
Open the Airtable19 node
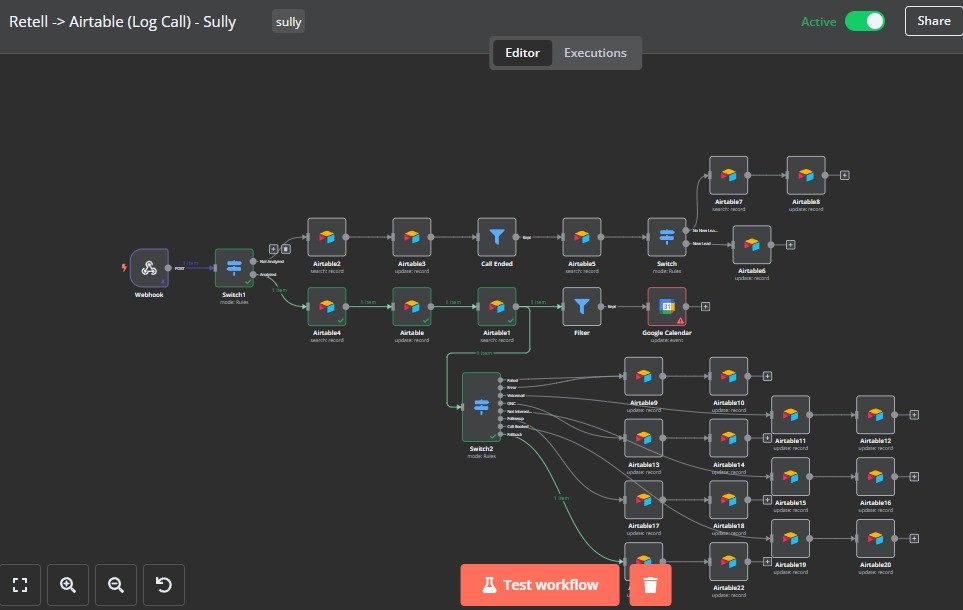click(790, 538)
